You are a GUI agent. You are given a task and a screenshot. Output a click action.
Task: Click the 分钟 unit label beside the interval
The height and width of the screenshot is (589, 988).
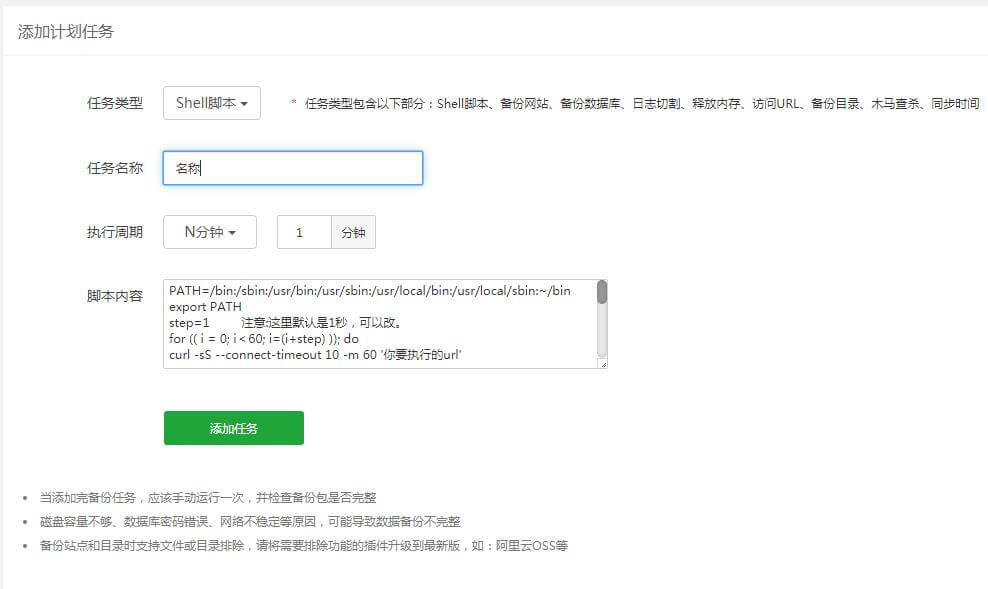tap(354, 231)
